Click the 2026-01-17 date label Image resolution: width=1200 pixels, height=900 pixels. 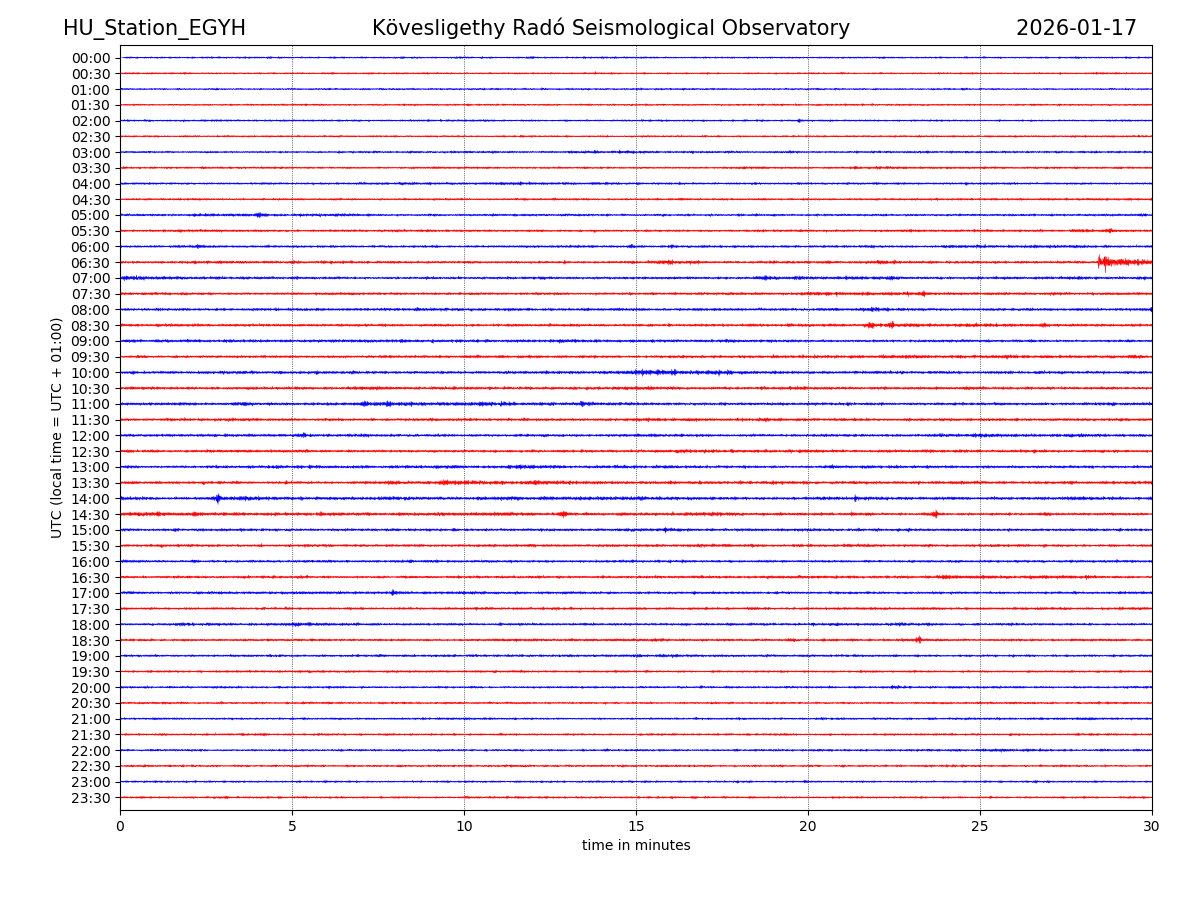[1076, 28]
